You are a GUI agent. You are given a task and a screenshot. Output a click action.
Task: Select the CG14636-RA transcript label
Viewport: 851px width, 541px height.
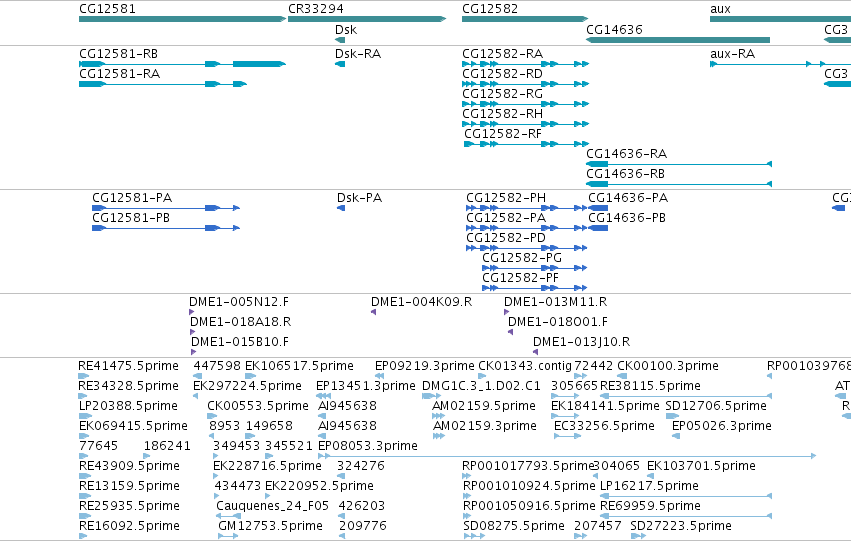tap(626, 154)
